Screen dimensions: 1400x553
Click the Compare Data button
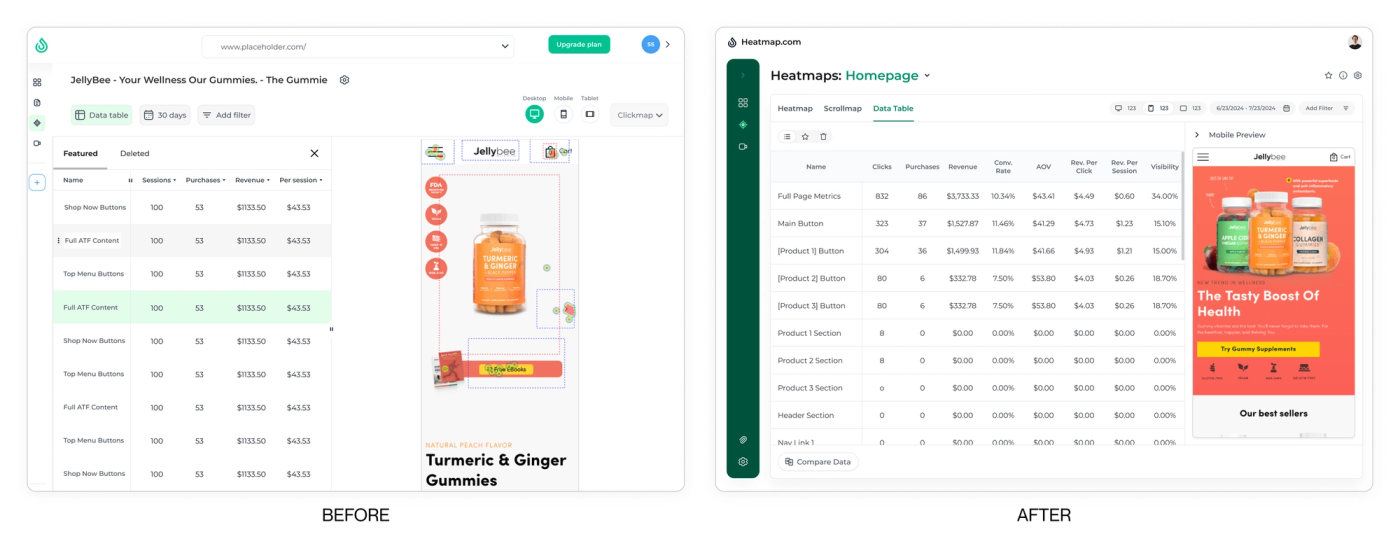click(818, 462)
